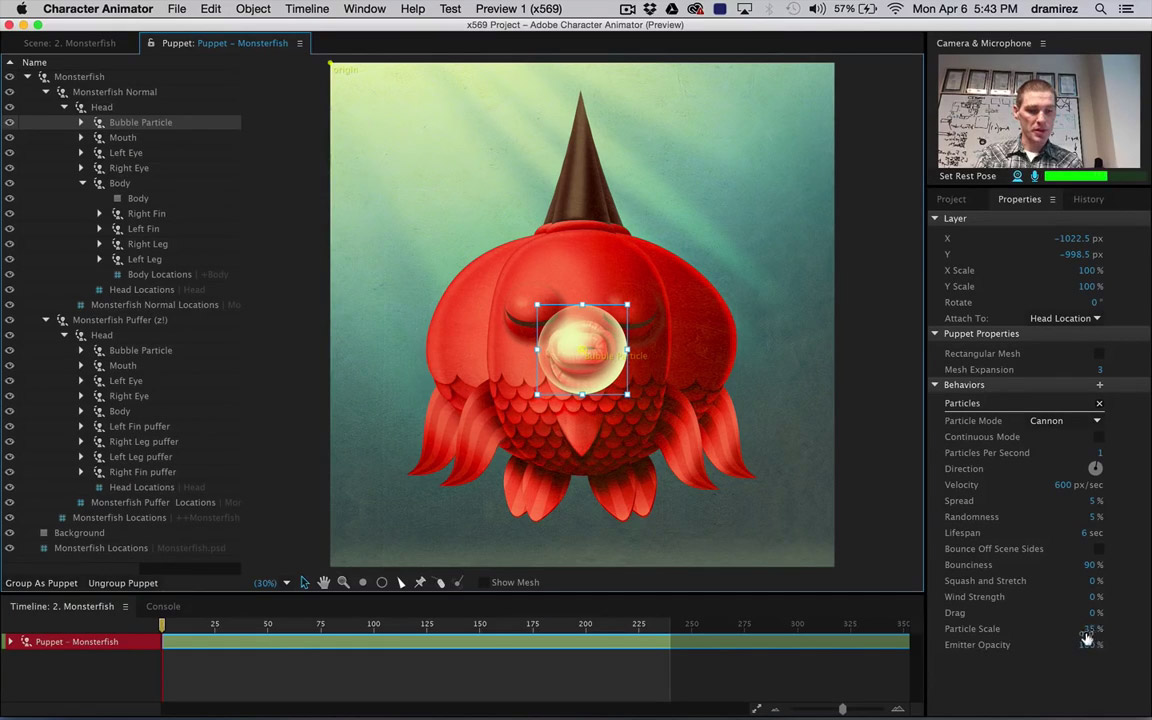1152x720 pixels.
Task: Click the Ungroup Puppet button
Action: point(123,583)
